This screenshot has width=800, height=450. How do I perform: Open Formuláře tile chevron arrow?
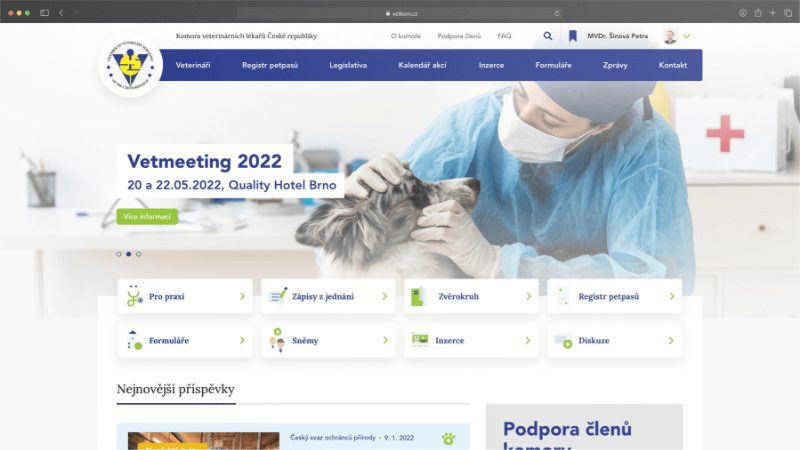242,341
